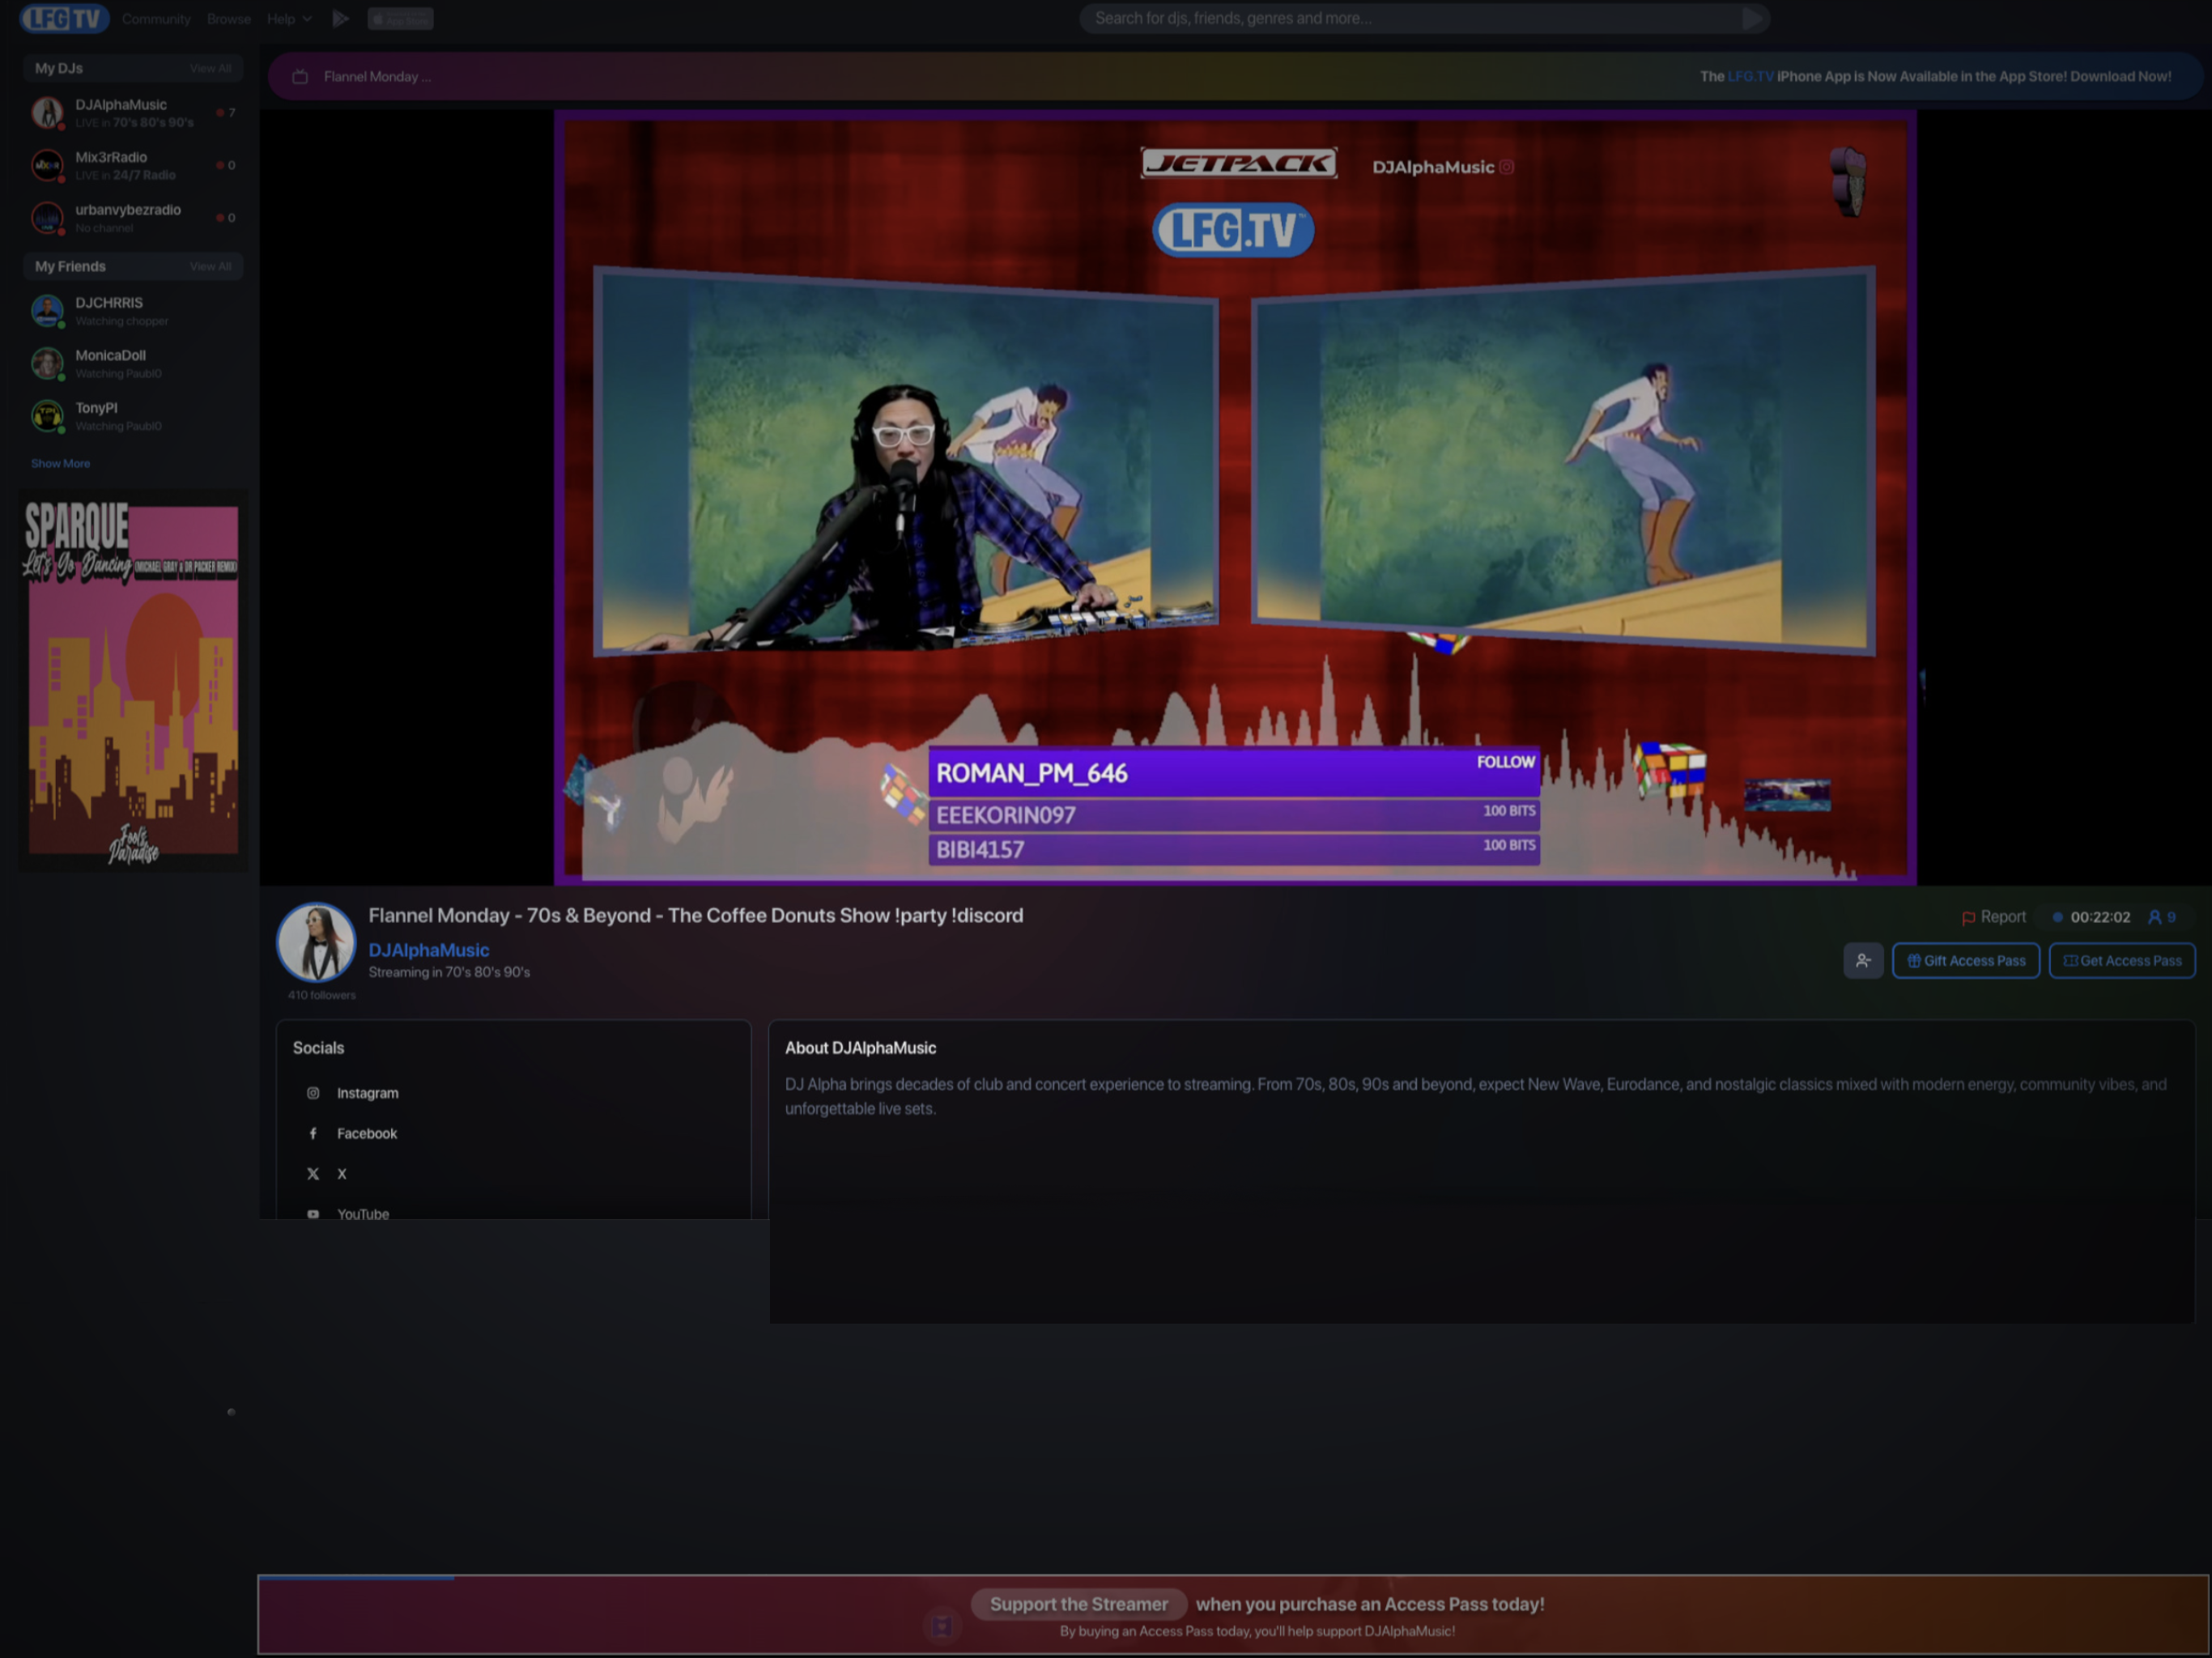This screenshot has height=1658, width=2212.
Task: Click View All beside My DJs
Action: (x=210, y=68)
